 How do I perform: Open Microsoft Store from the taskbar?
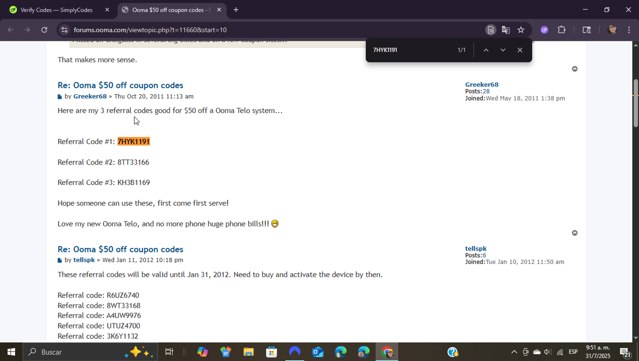click(x=271, y=352)
